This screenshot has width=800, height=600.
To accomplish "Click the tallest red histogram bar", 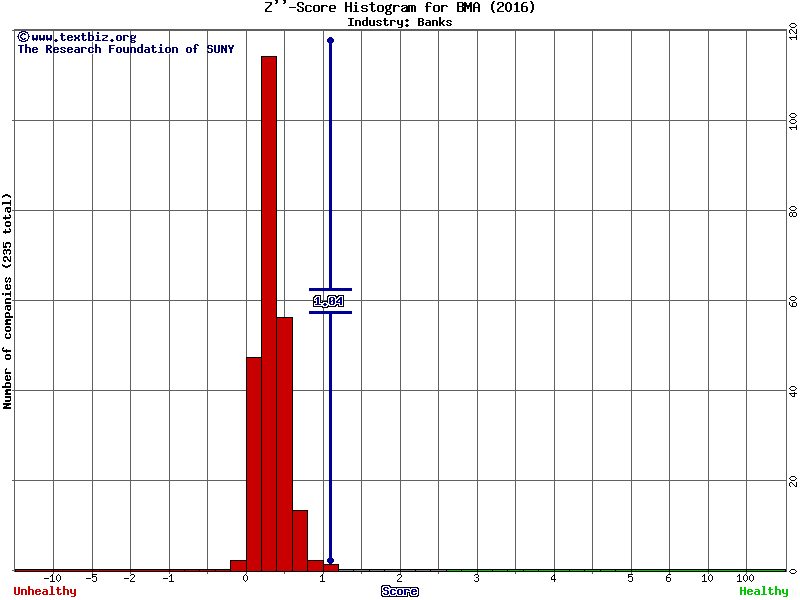I will coord(269,314).
